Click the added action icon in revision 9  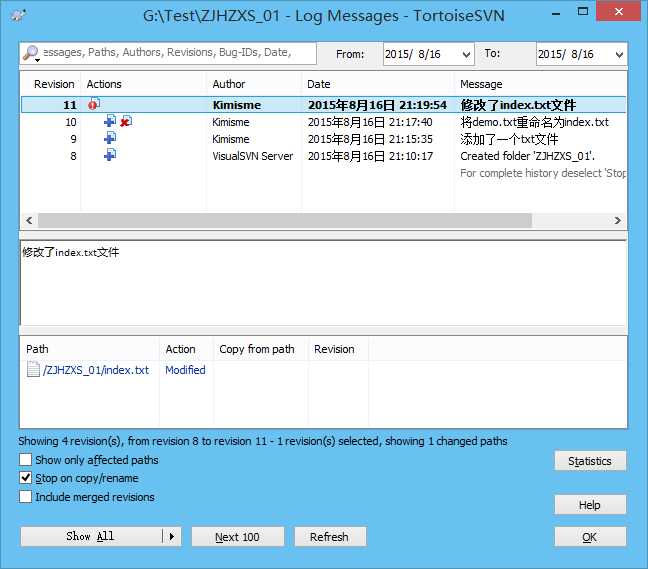pyautogui.click(x=110, y=138)
